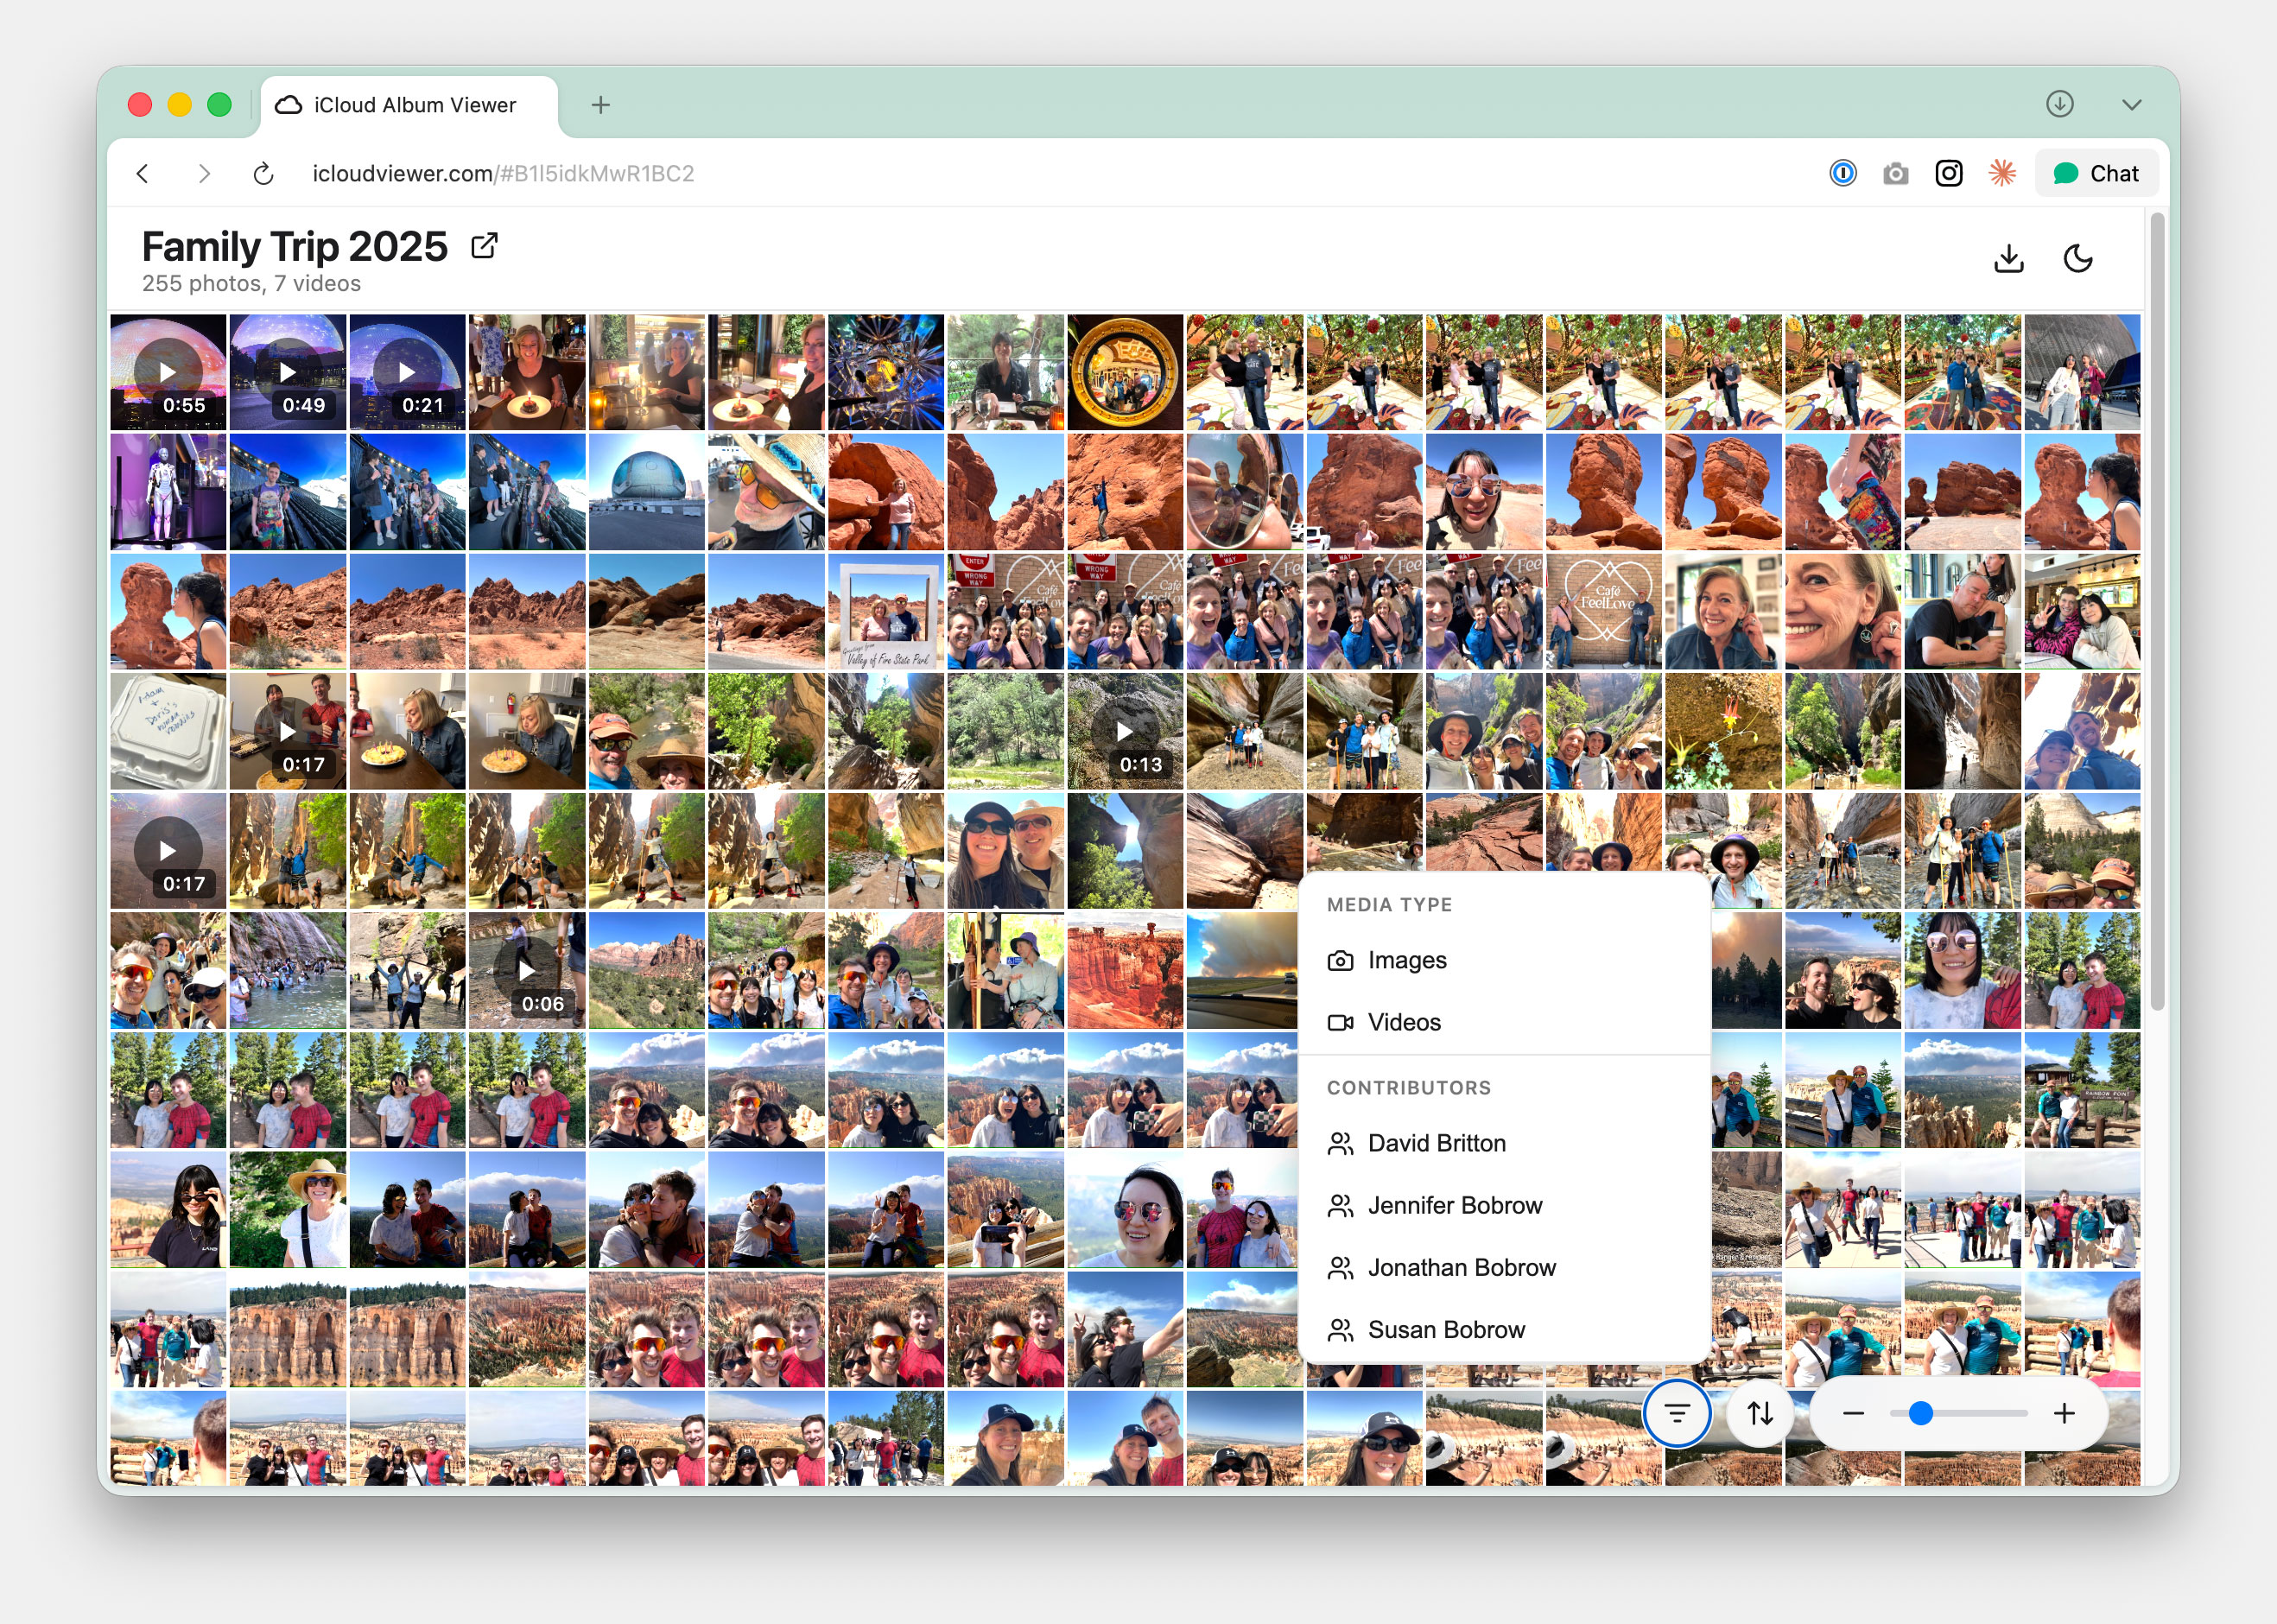Toggle the Videos media type filter
This screenshot has height=1624, width=2277.
[1403, 1022]
